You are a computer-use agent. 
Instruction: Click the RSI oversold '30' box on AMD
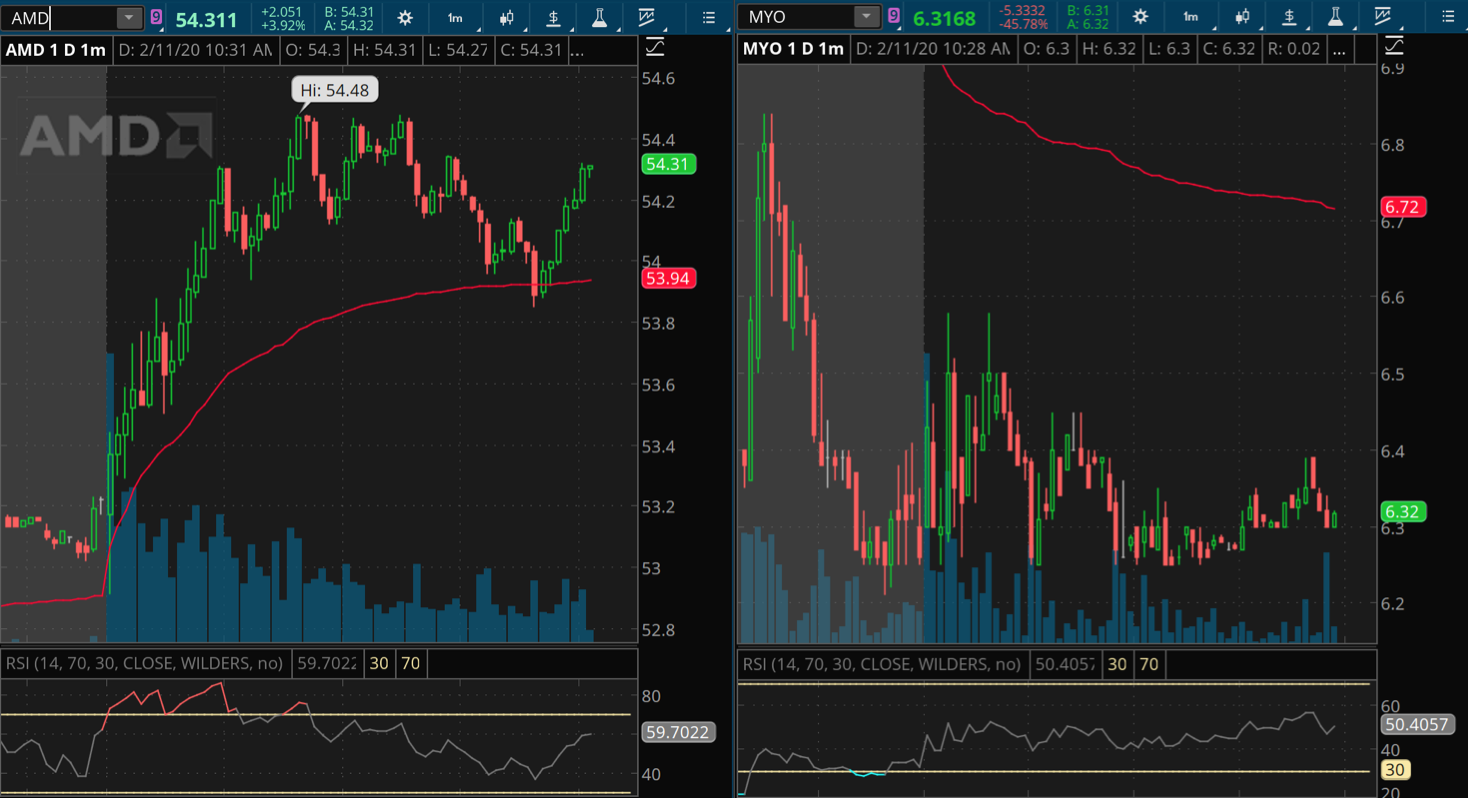click(x=379, y=663)
